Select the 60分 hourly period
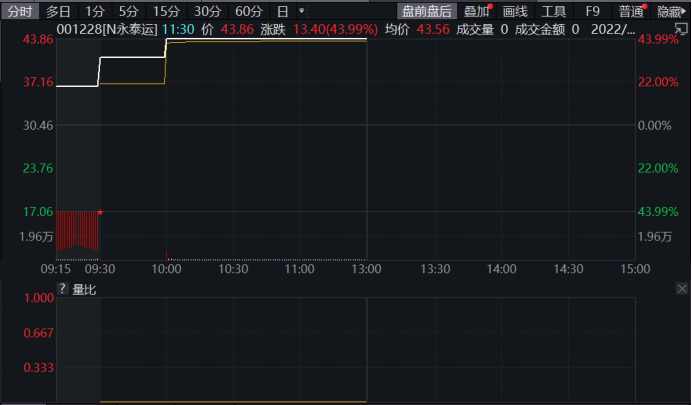 (x=249, y=11)
